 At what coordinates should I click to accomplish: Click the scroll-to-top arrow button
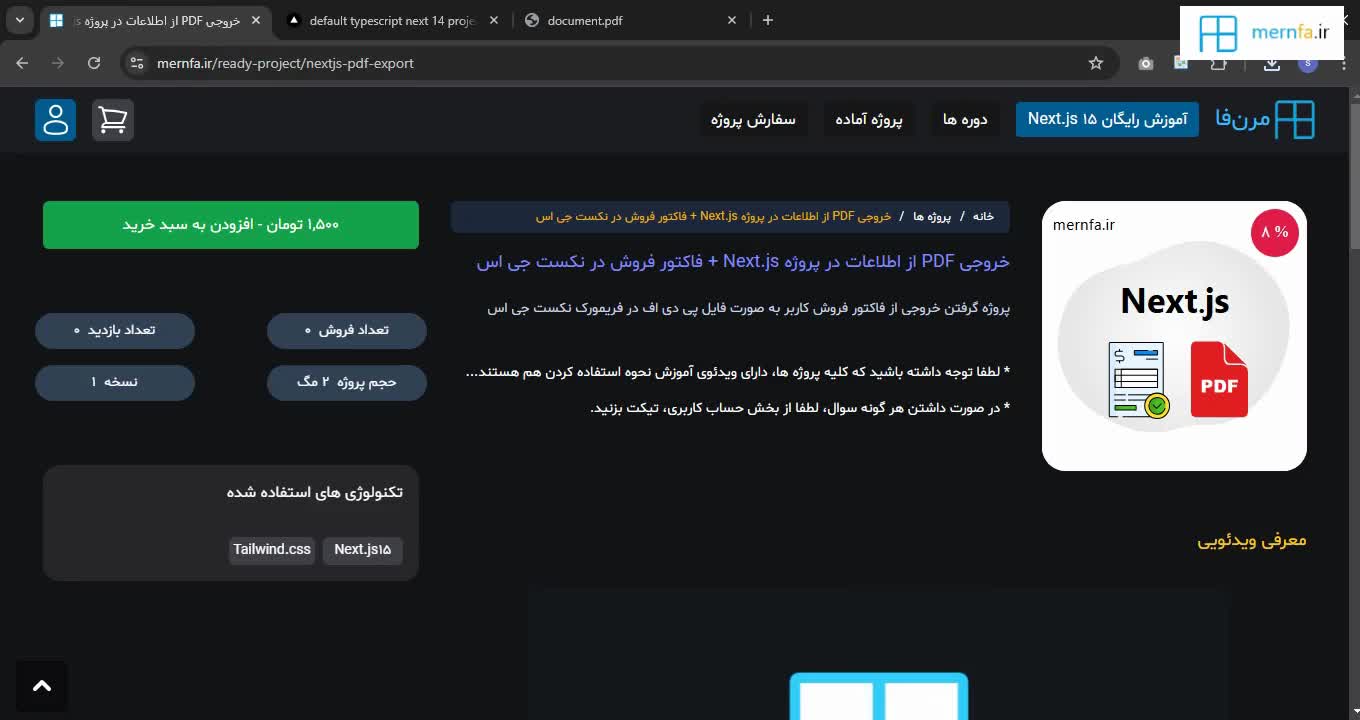pos(42,686)
